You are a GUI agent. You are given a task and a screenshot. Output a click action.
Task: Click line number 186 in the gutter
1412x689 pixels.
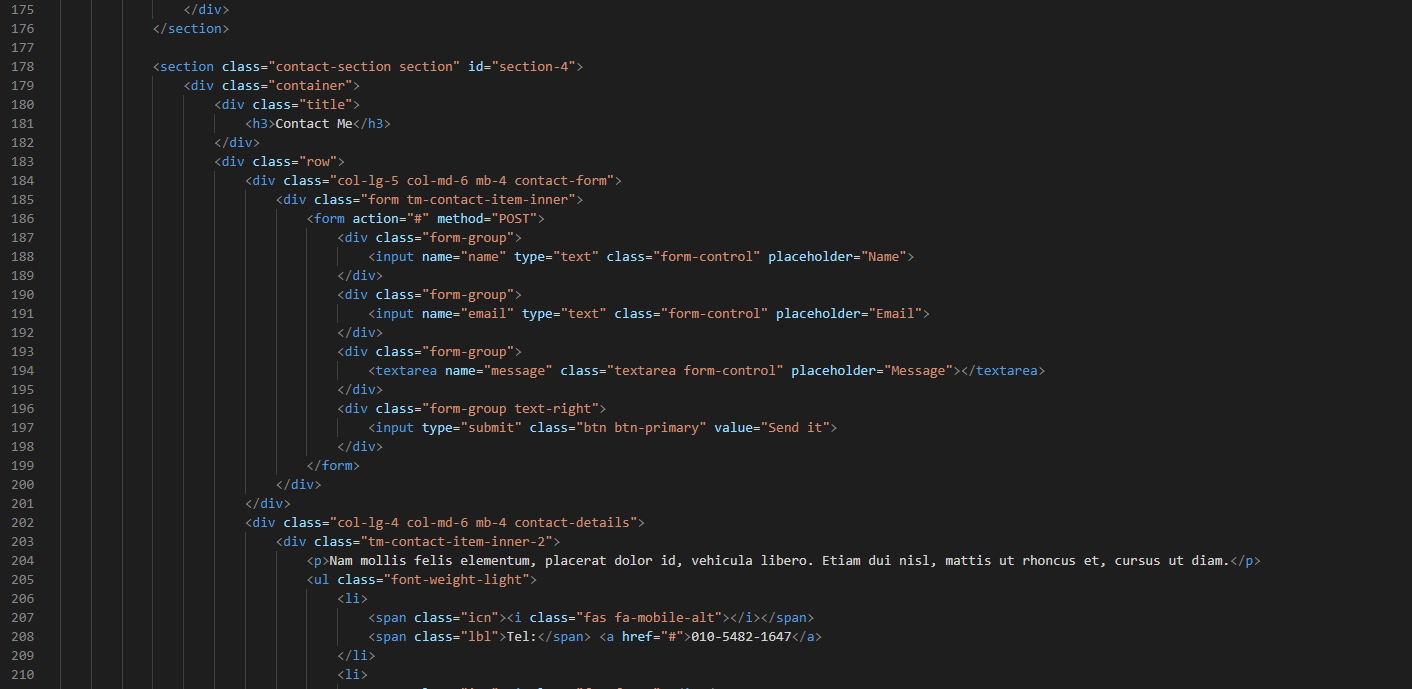click(x=22, y=219)
